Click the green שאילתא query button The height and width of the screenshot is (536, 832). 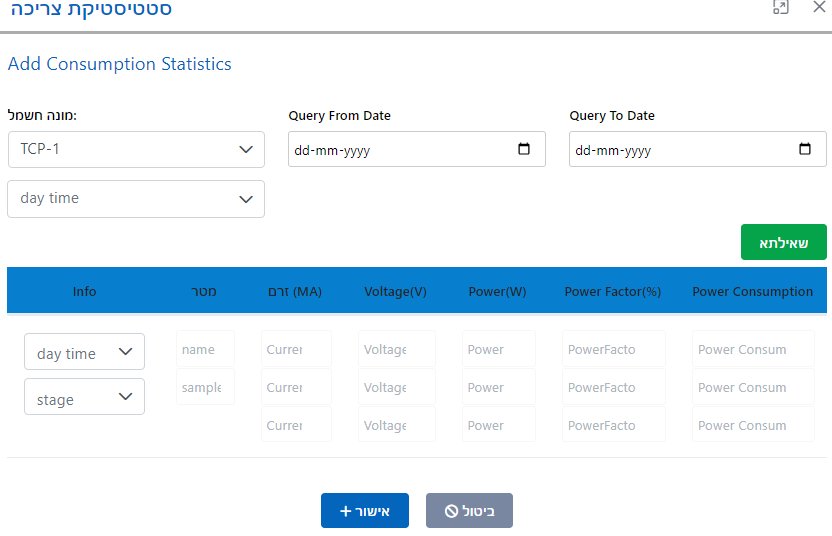[x=783, y=243]
